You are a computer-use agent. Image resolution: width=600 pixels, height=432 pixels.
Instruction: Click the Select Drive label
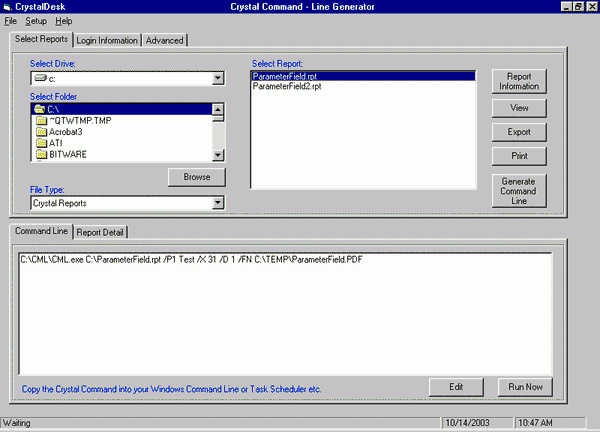pyautogui.click(x=52, y=64)
